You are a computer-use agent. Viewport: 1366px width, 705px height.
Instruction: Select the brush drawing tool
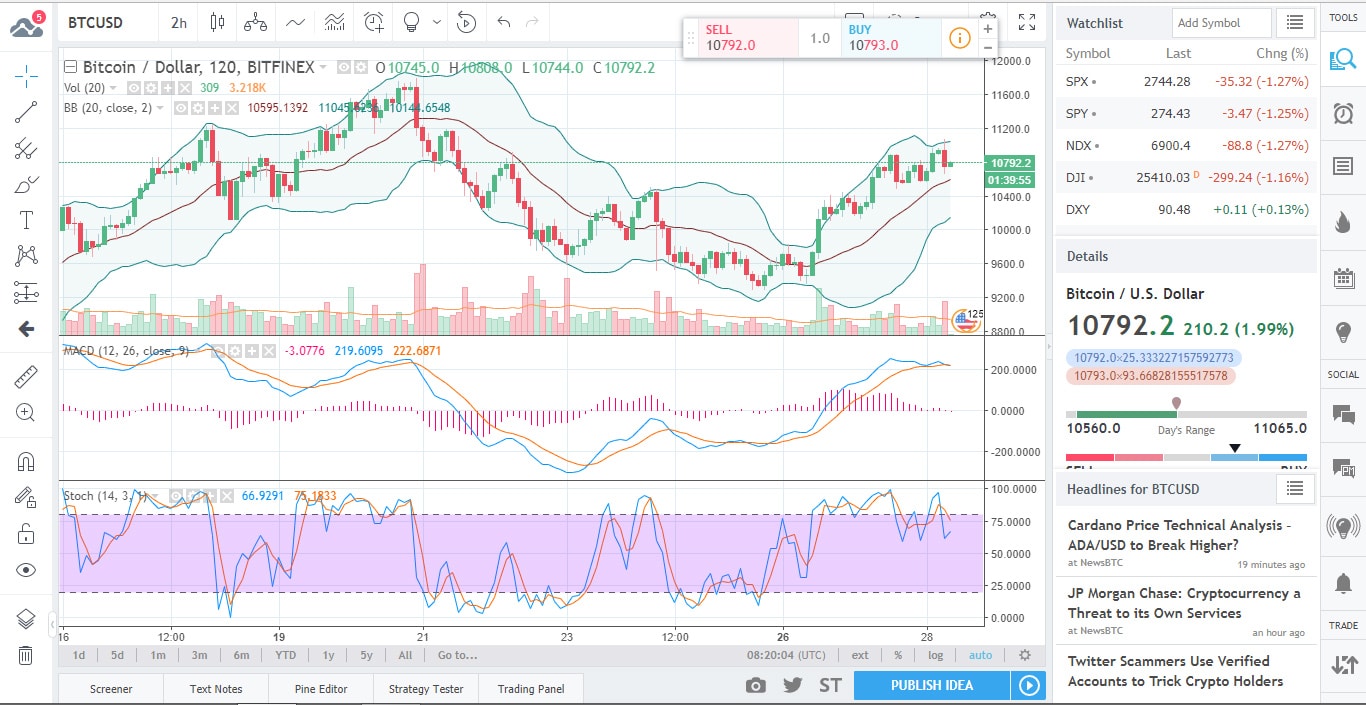(26, 184)
